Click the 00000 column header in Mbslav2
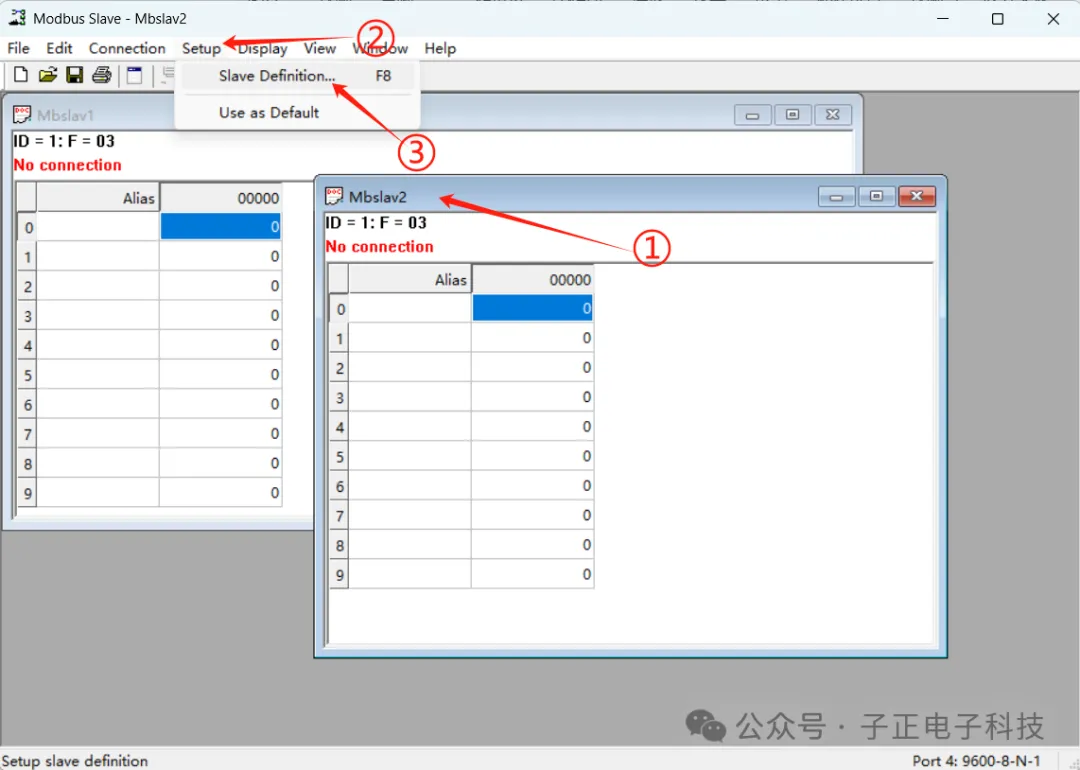 (x=533, y=279)
